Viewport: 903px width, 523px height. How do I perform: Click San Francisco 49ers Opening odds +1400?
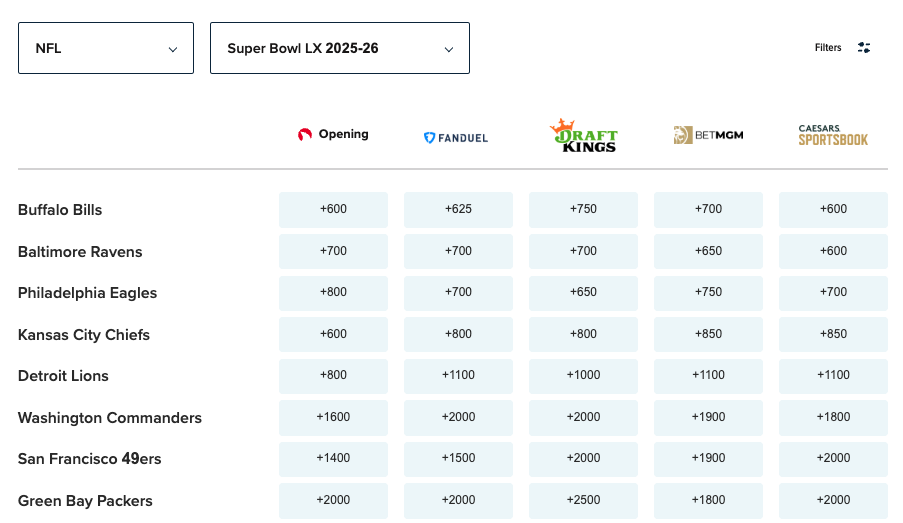[333, 459]
